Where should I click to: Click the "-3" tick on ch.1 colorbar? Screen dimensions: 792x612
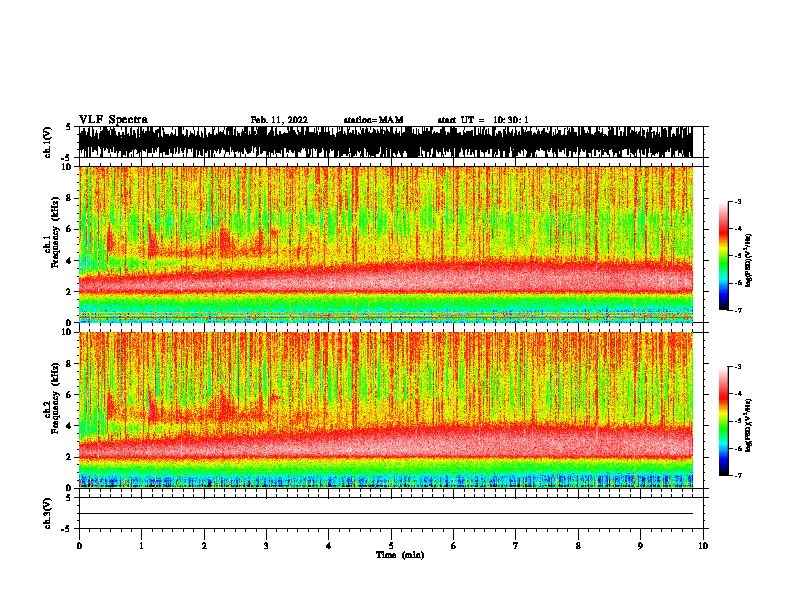pos(738,202)
